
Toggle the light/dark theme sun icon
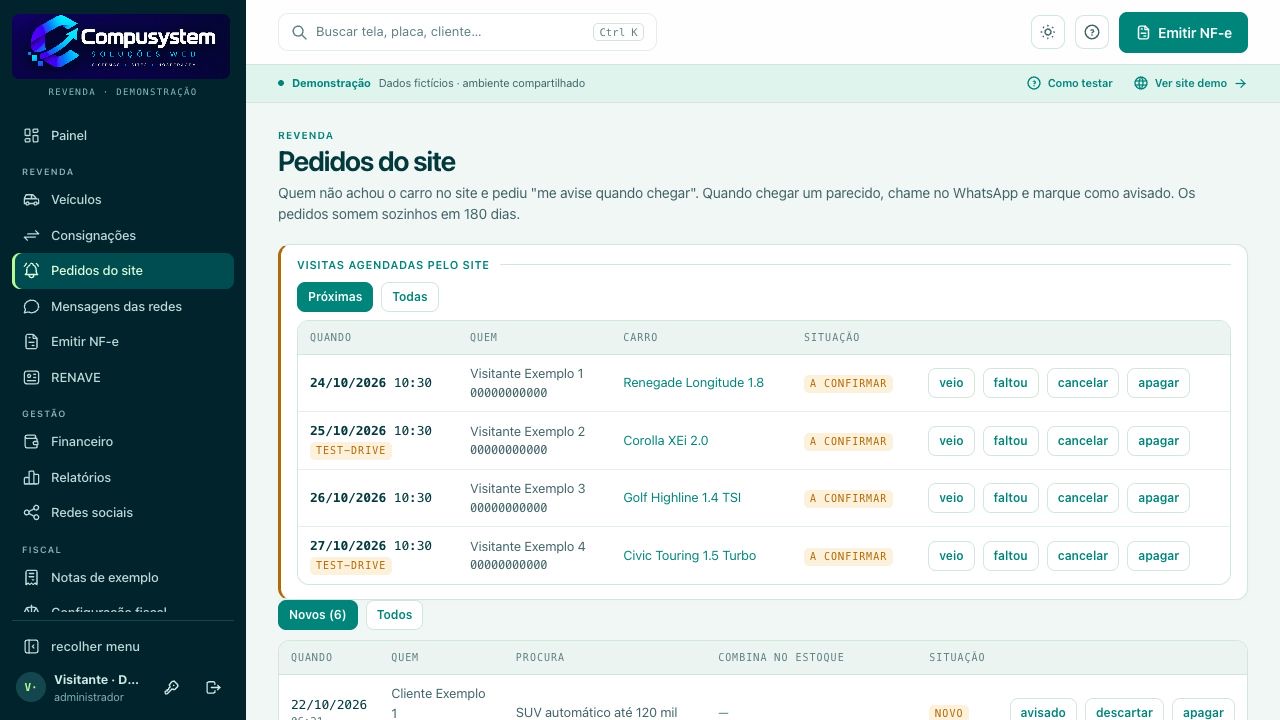(1047, 32)
